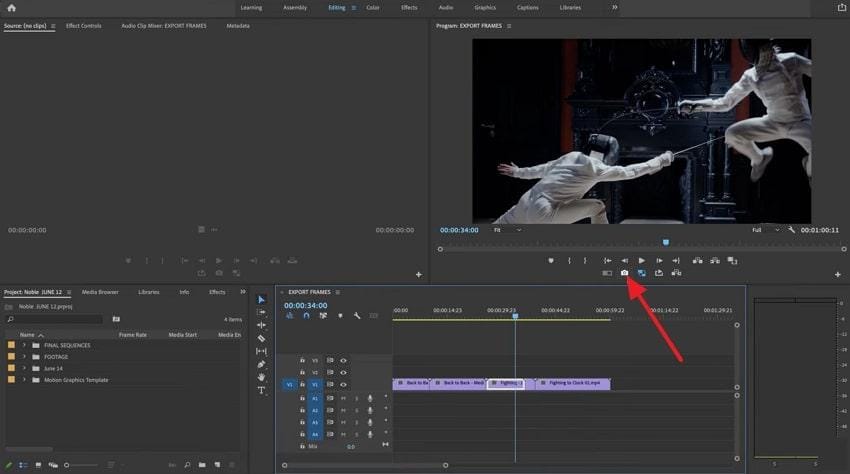This screenshot has height=474, width=850.
Task: Click the Export Frame camera icon
Action: pos(624,273)
